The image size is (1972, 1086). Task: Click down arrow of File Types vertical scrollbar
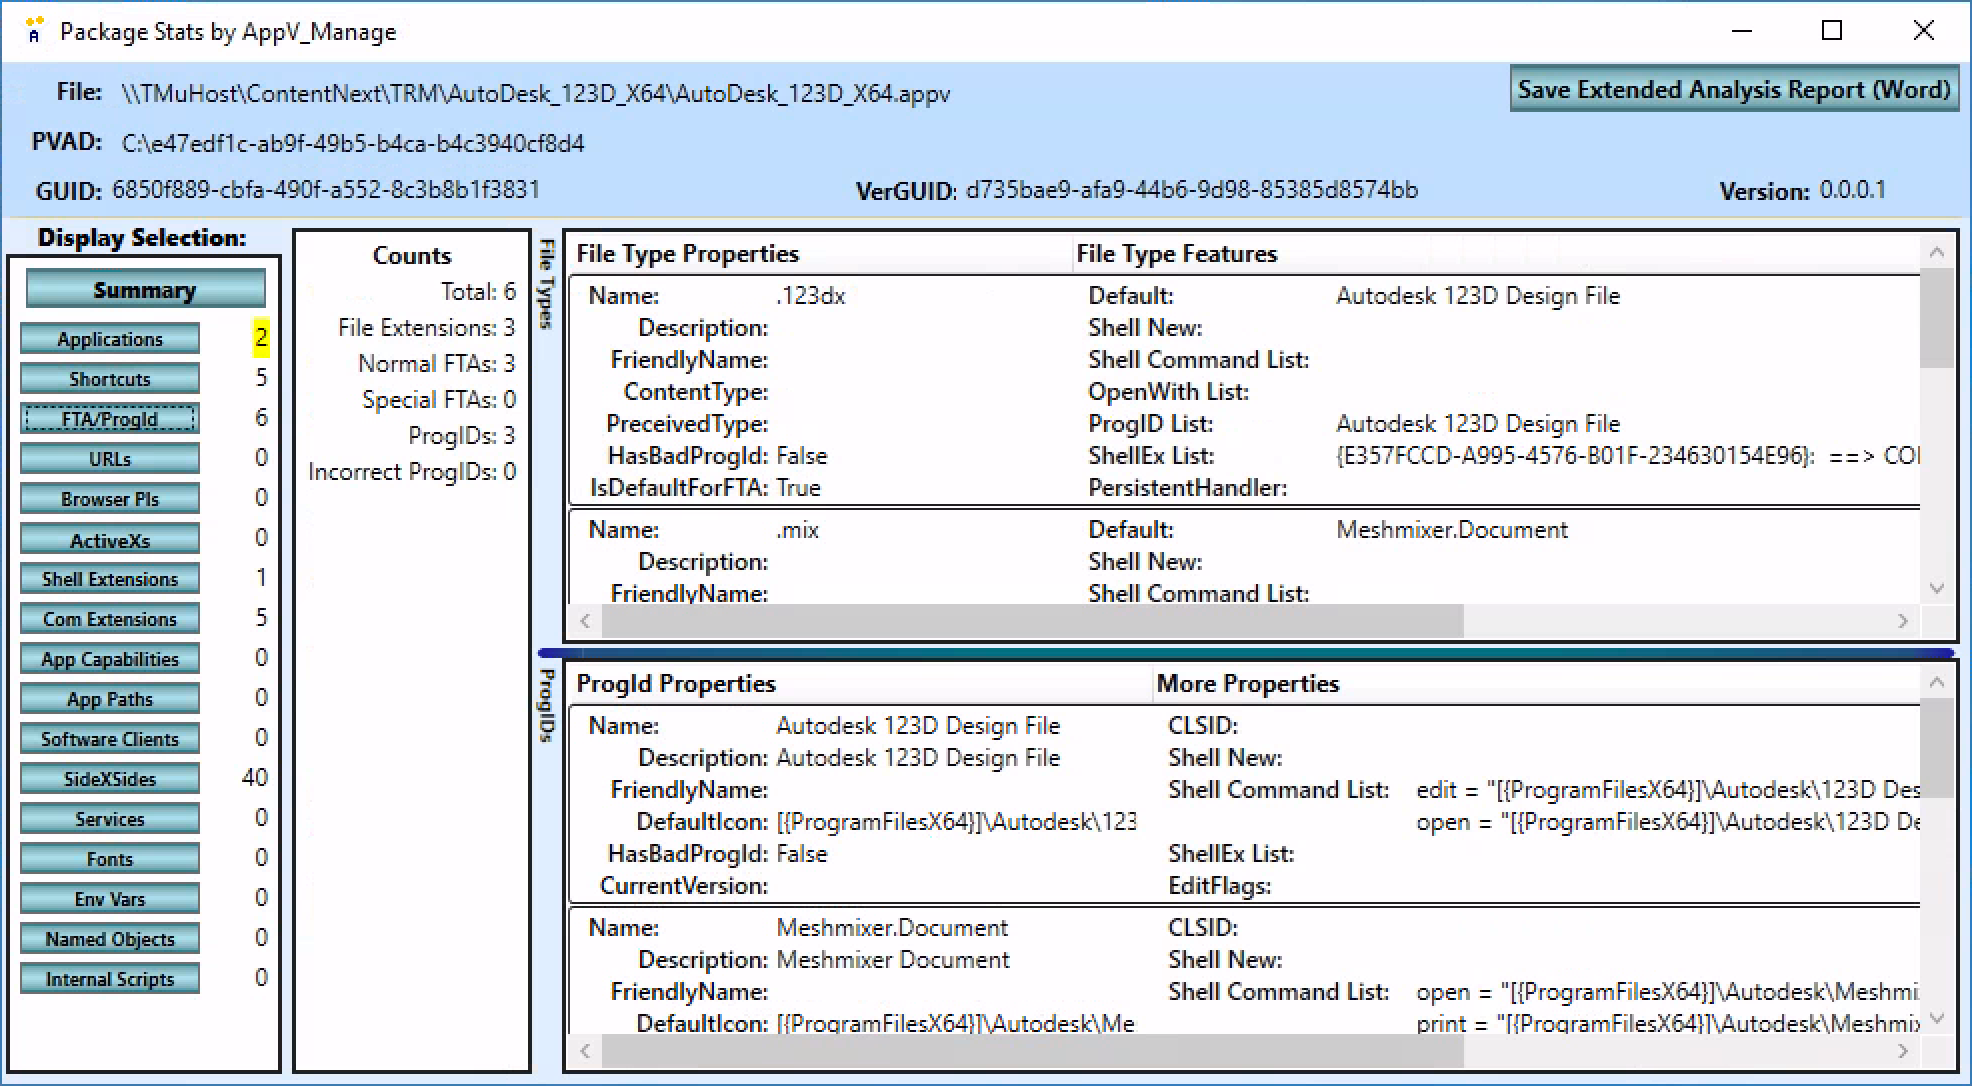pos(1937,588)
